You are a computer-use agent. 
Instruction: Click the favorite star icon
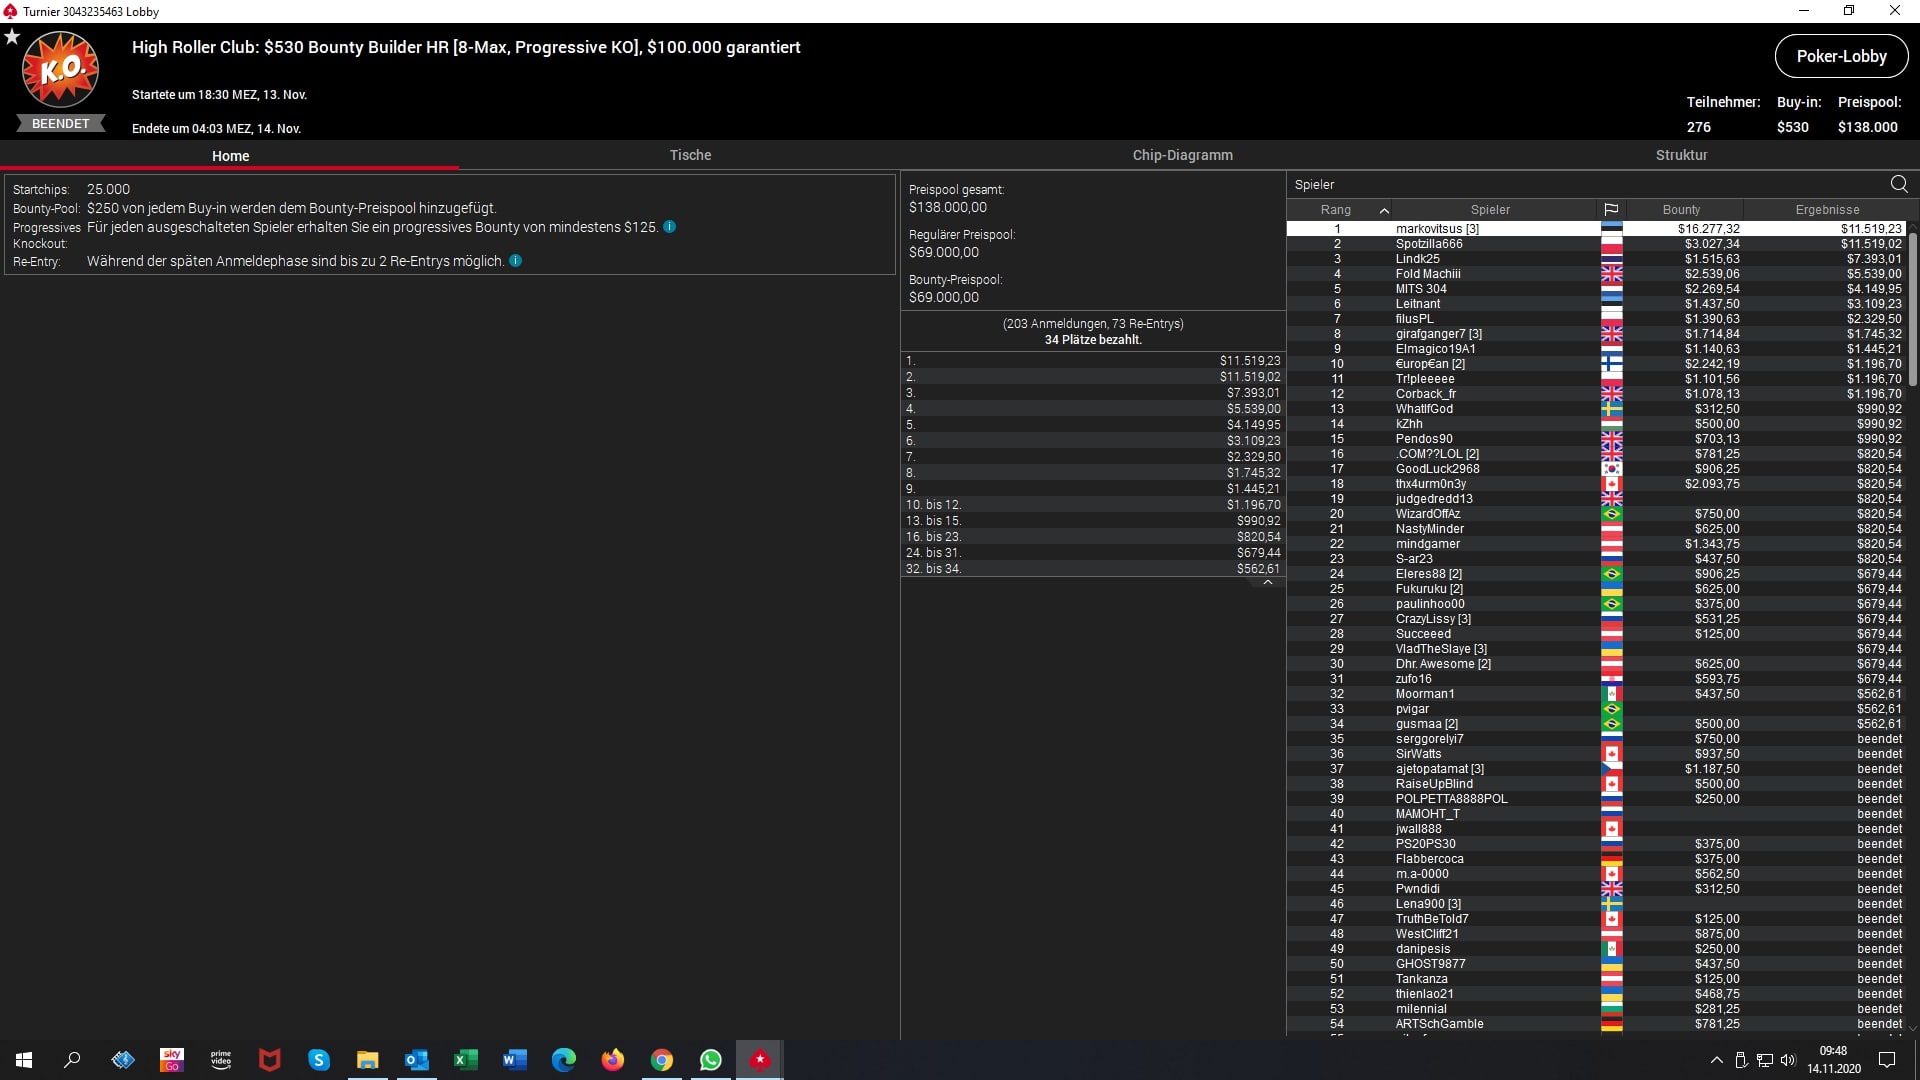click(12, 37)
